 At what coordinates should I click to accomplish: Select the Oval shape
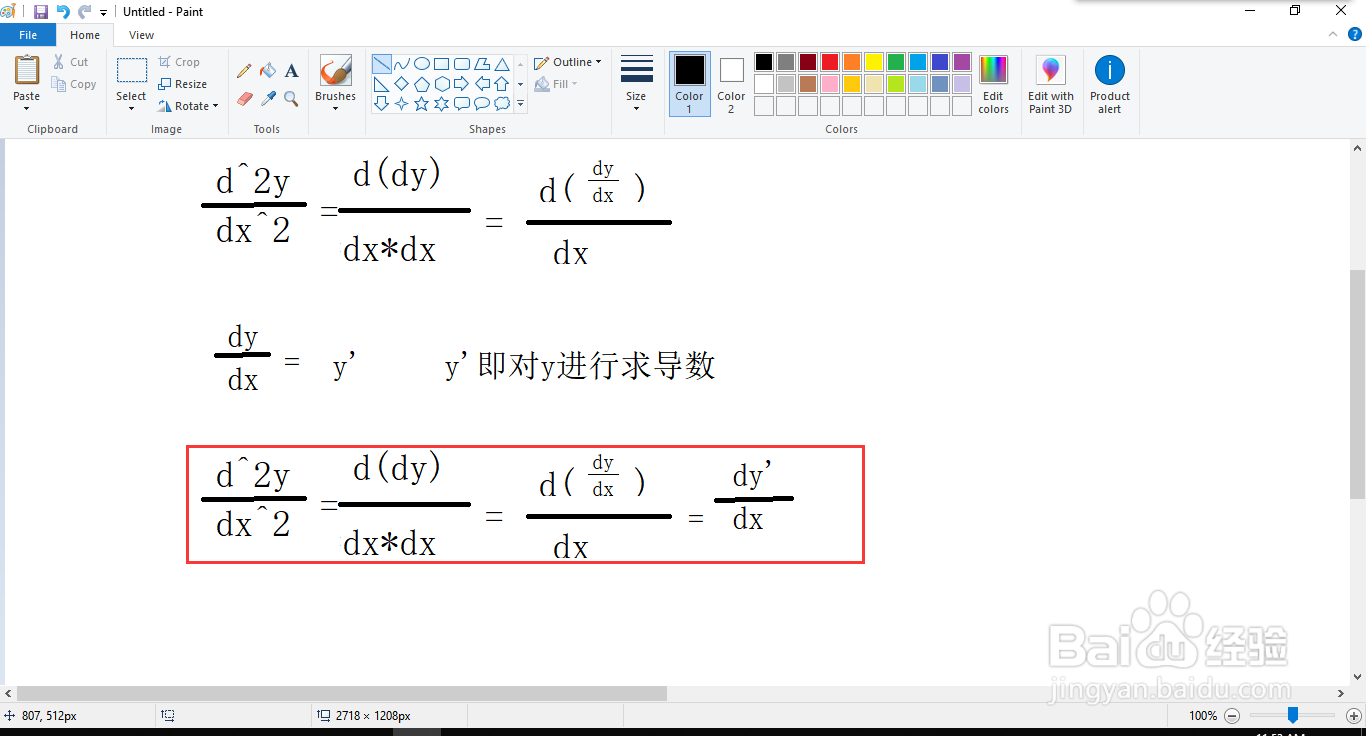421,62
